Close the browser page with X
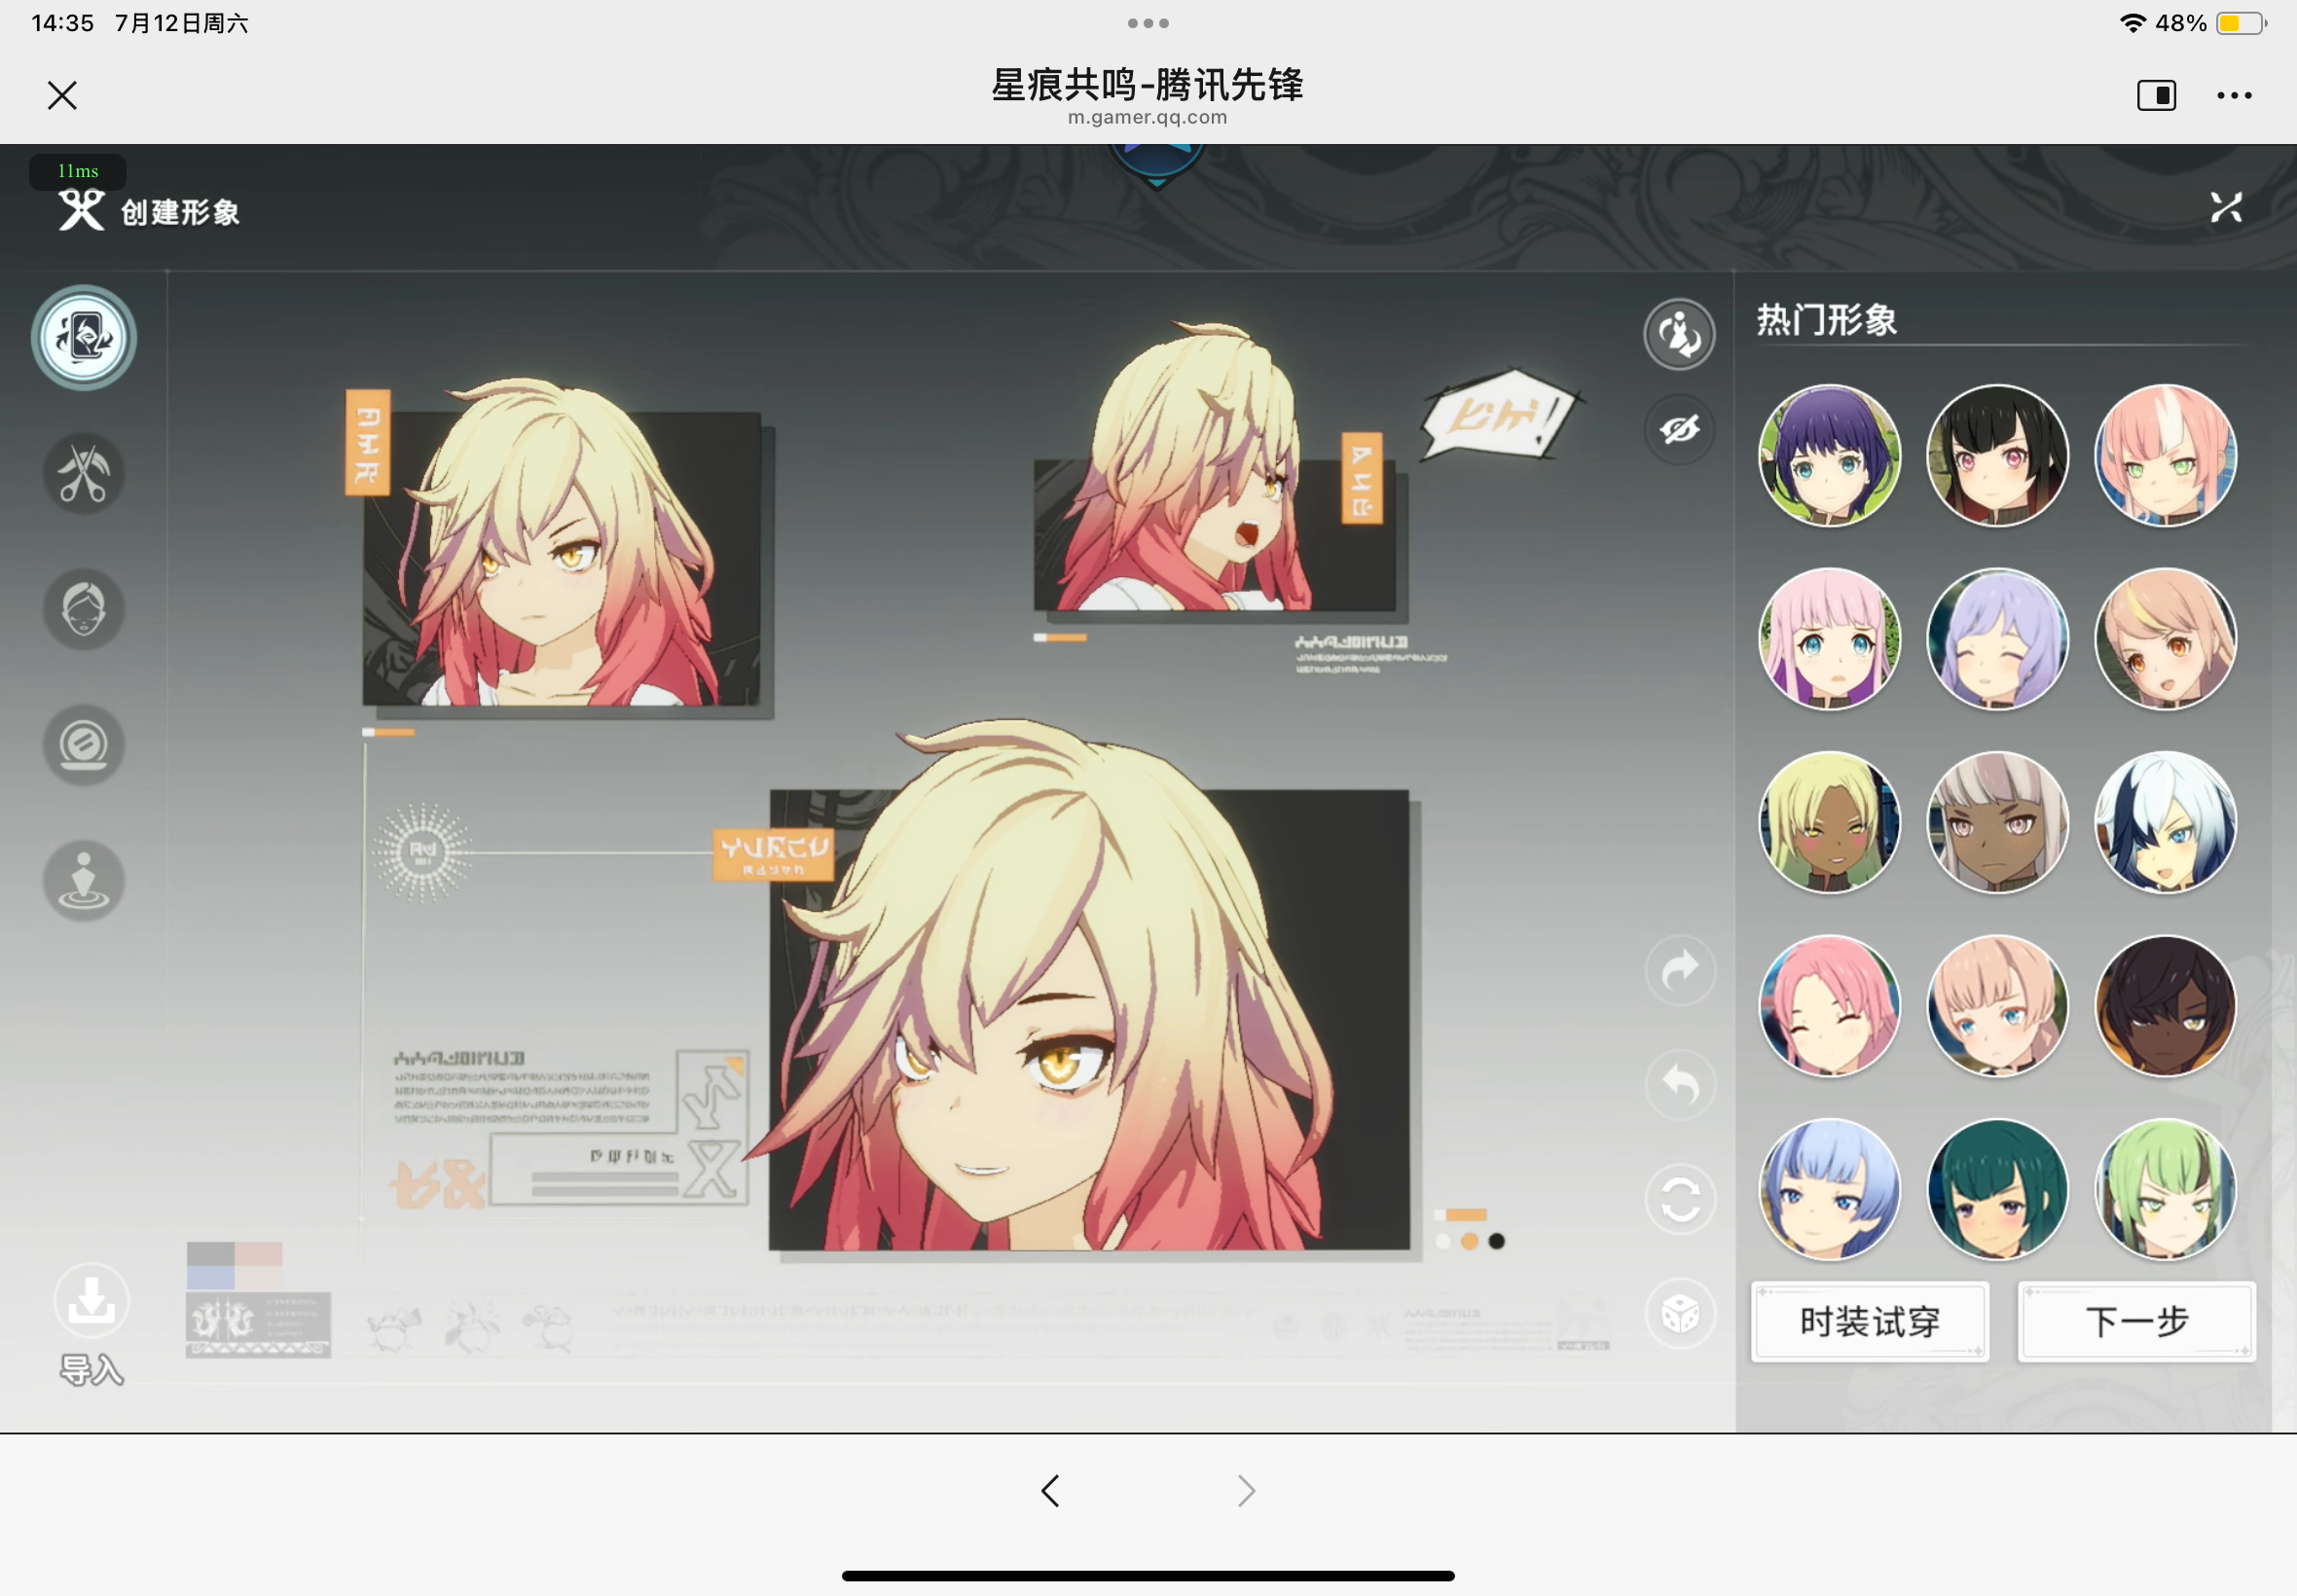The height and width of the screenshot is (1596, 2297). pos(62,95)
